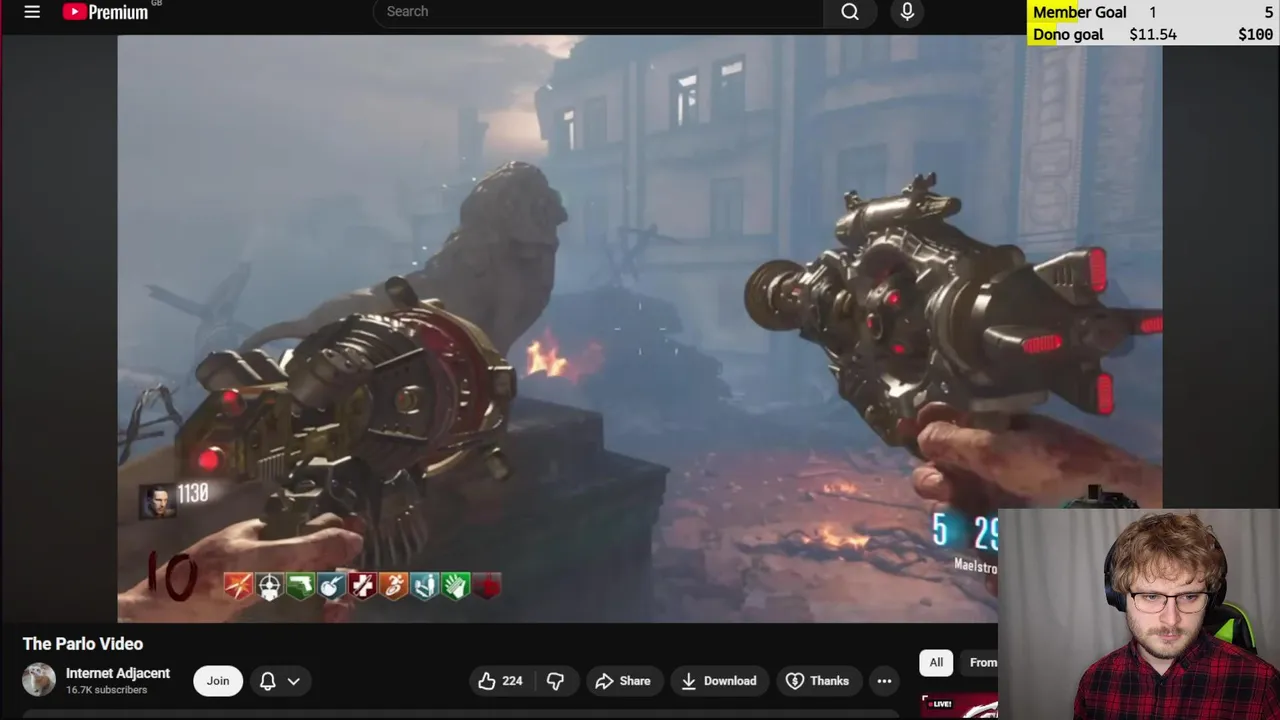This screenshot has width=1280, height=720.
Task: Share The Parlo Video
Action: coord(623,681)
